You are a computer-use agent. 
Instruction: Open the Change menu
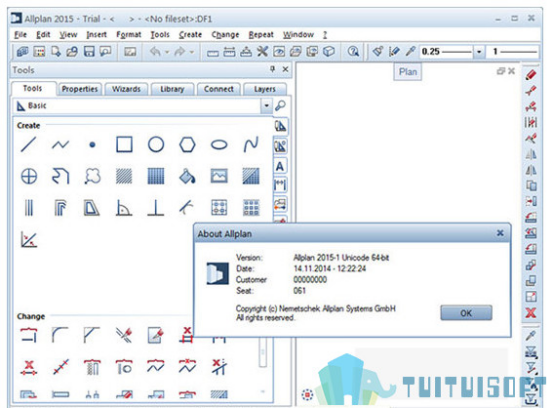pyautogui.click(x=225, y=35)
